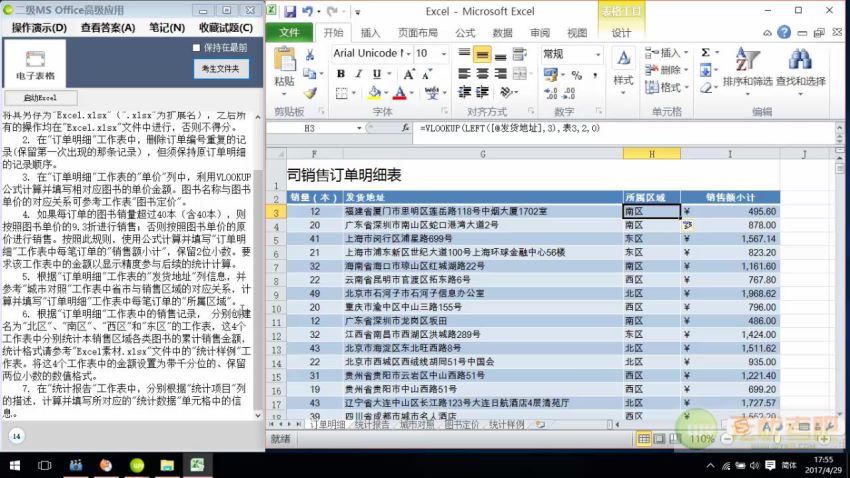Open the number format dropdown
Viewport: 850px width, 478px height.
pyautogui.click(x=598, y=54)
